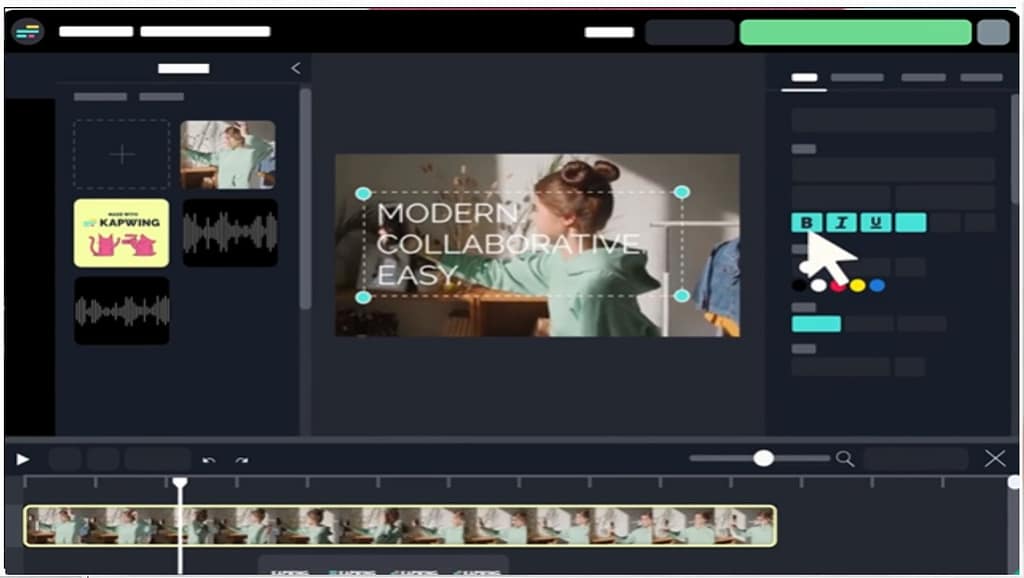Open the timeline zoom magnifier
Image resolution: width=1024 pixels, height=578 pixels.
845,459
